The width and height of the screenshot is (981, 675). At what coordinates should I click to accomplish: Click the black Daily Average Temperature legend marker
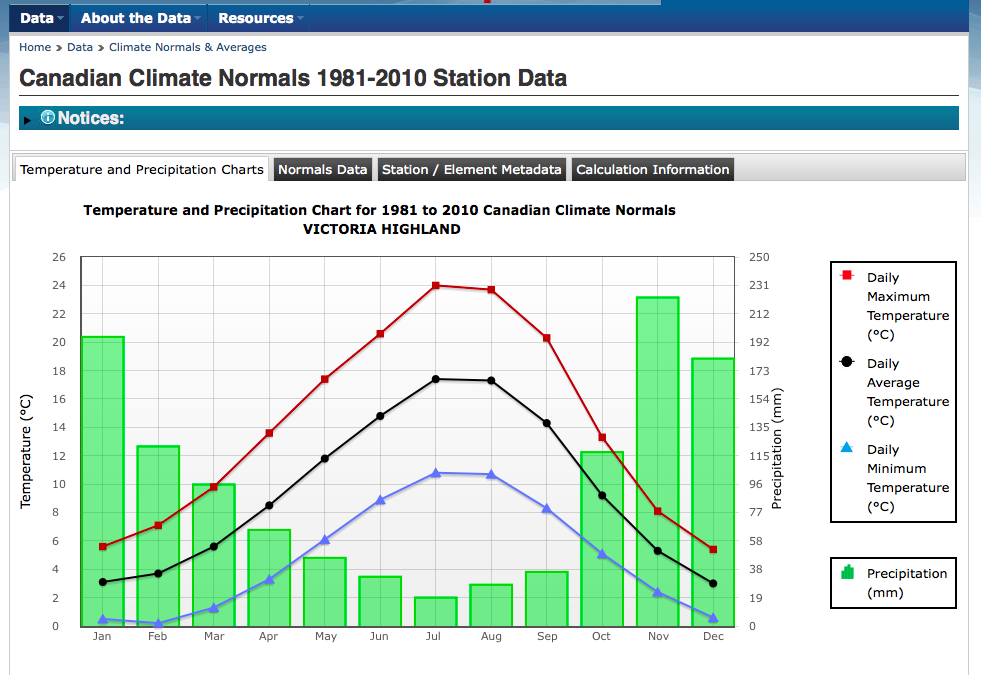847,361
